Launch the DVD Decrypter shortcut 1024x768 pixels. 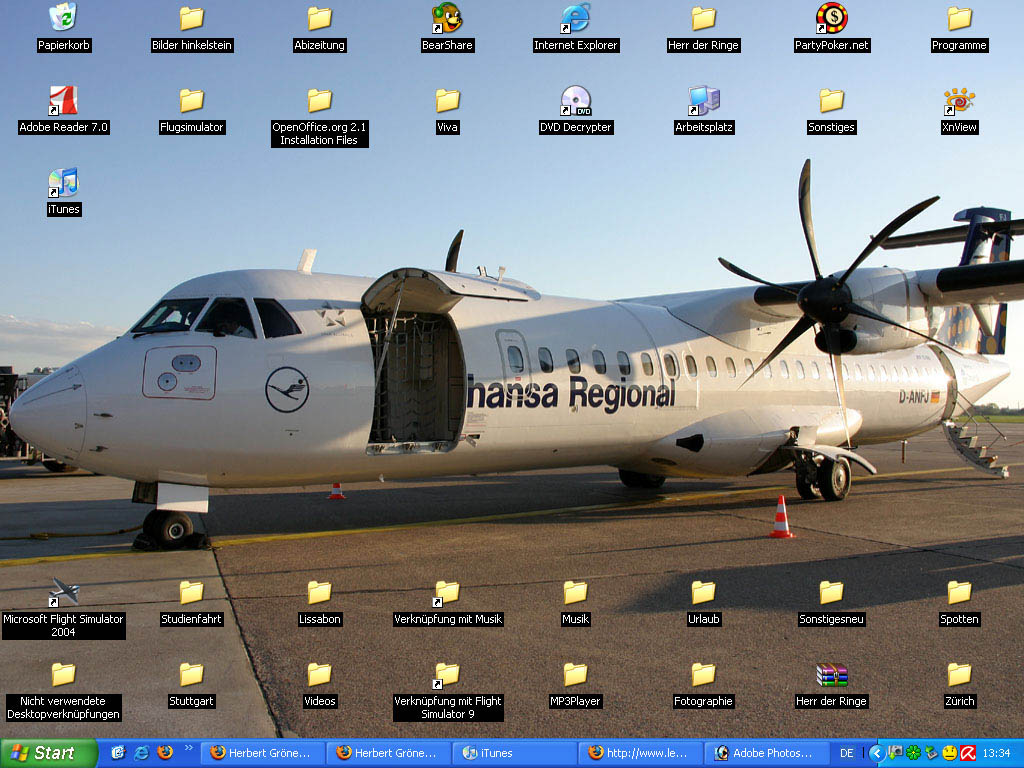[575, 100]
